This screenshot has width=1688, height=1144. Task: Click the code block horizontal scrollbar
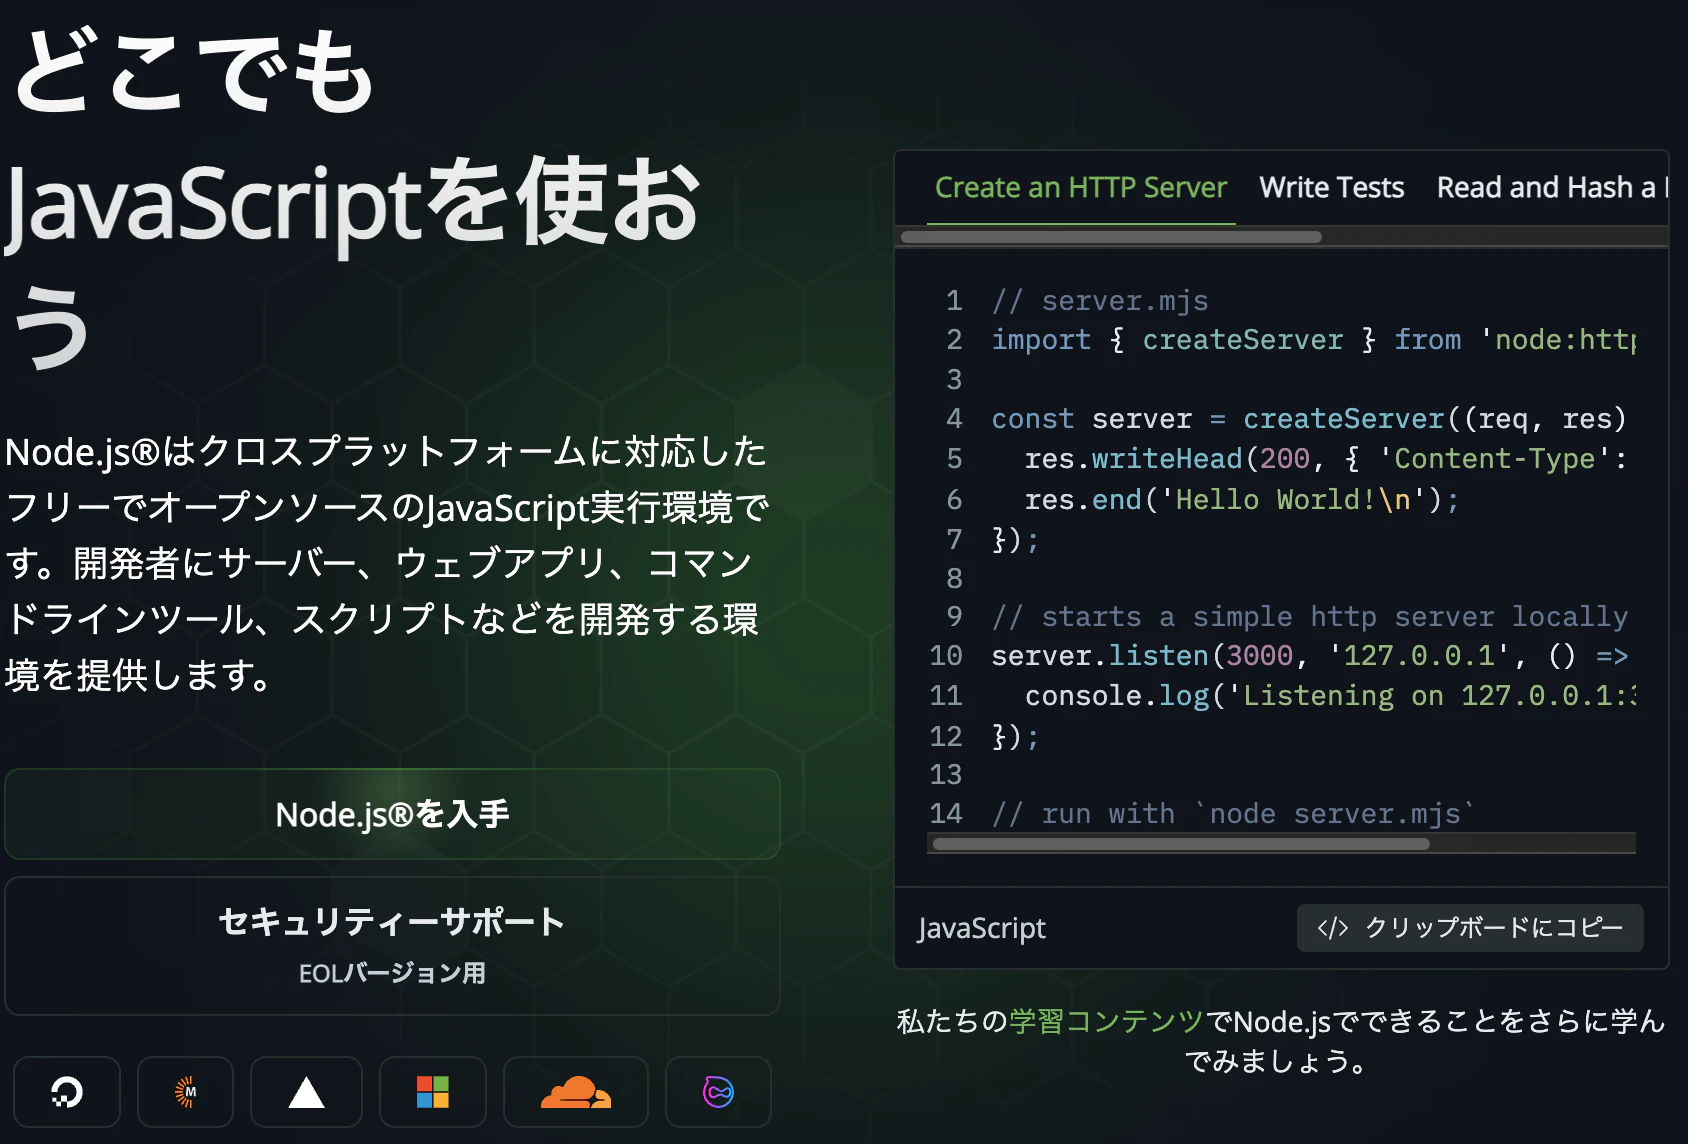tap(1181, 844)
